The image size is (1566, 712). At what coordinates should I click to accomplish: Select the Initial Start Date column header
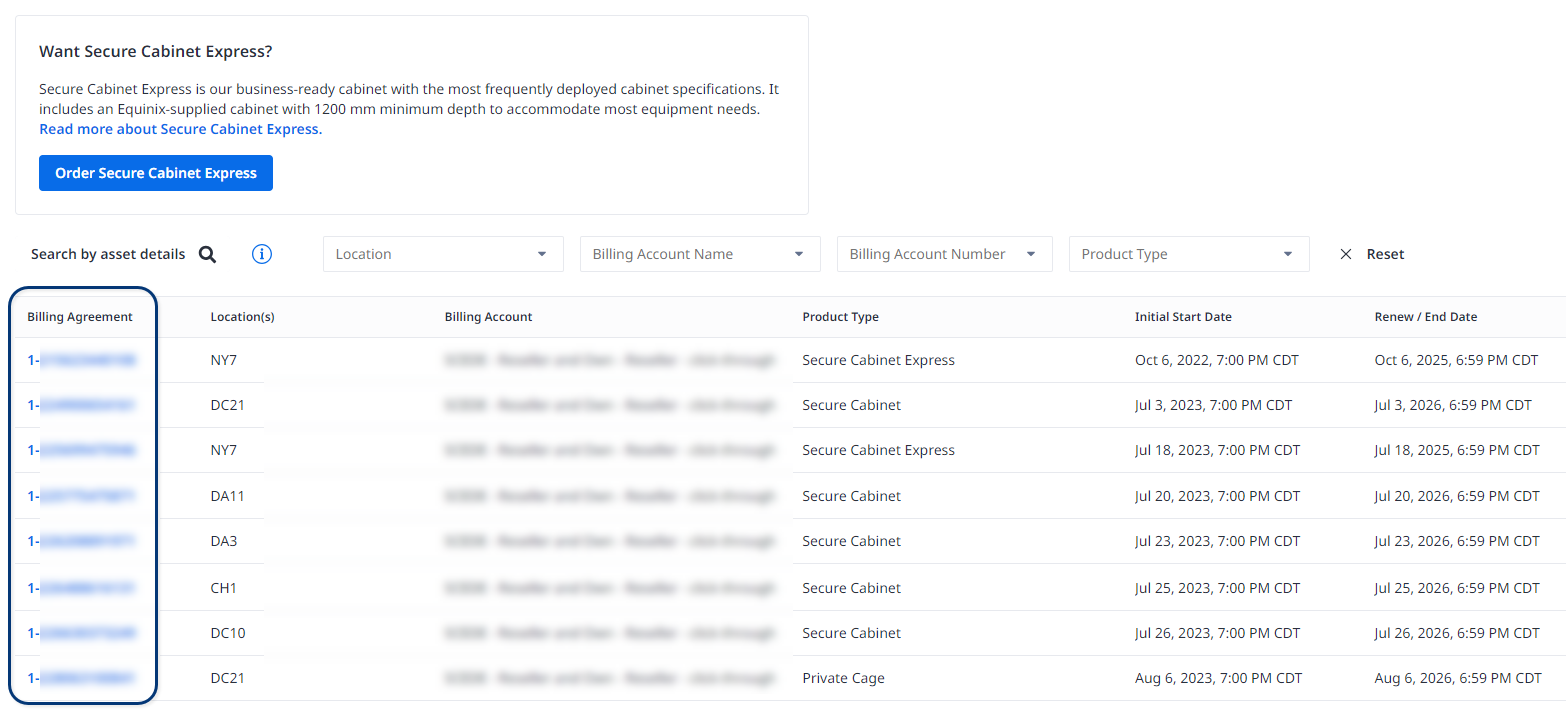click(x=1183, y=317)
